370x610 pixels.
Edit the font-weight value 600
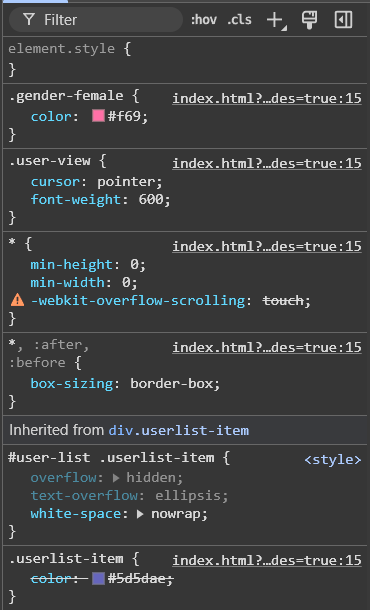(x=150, y=200)
